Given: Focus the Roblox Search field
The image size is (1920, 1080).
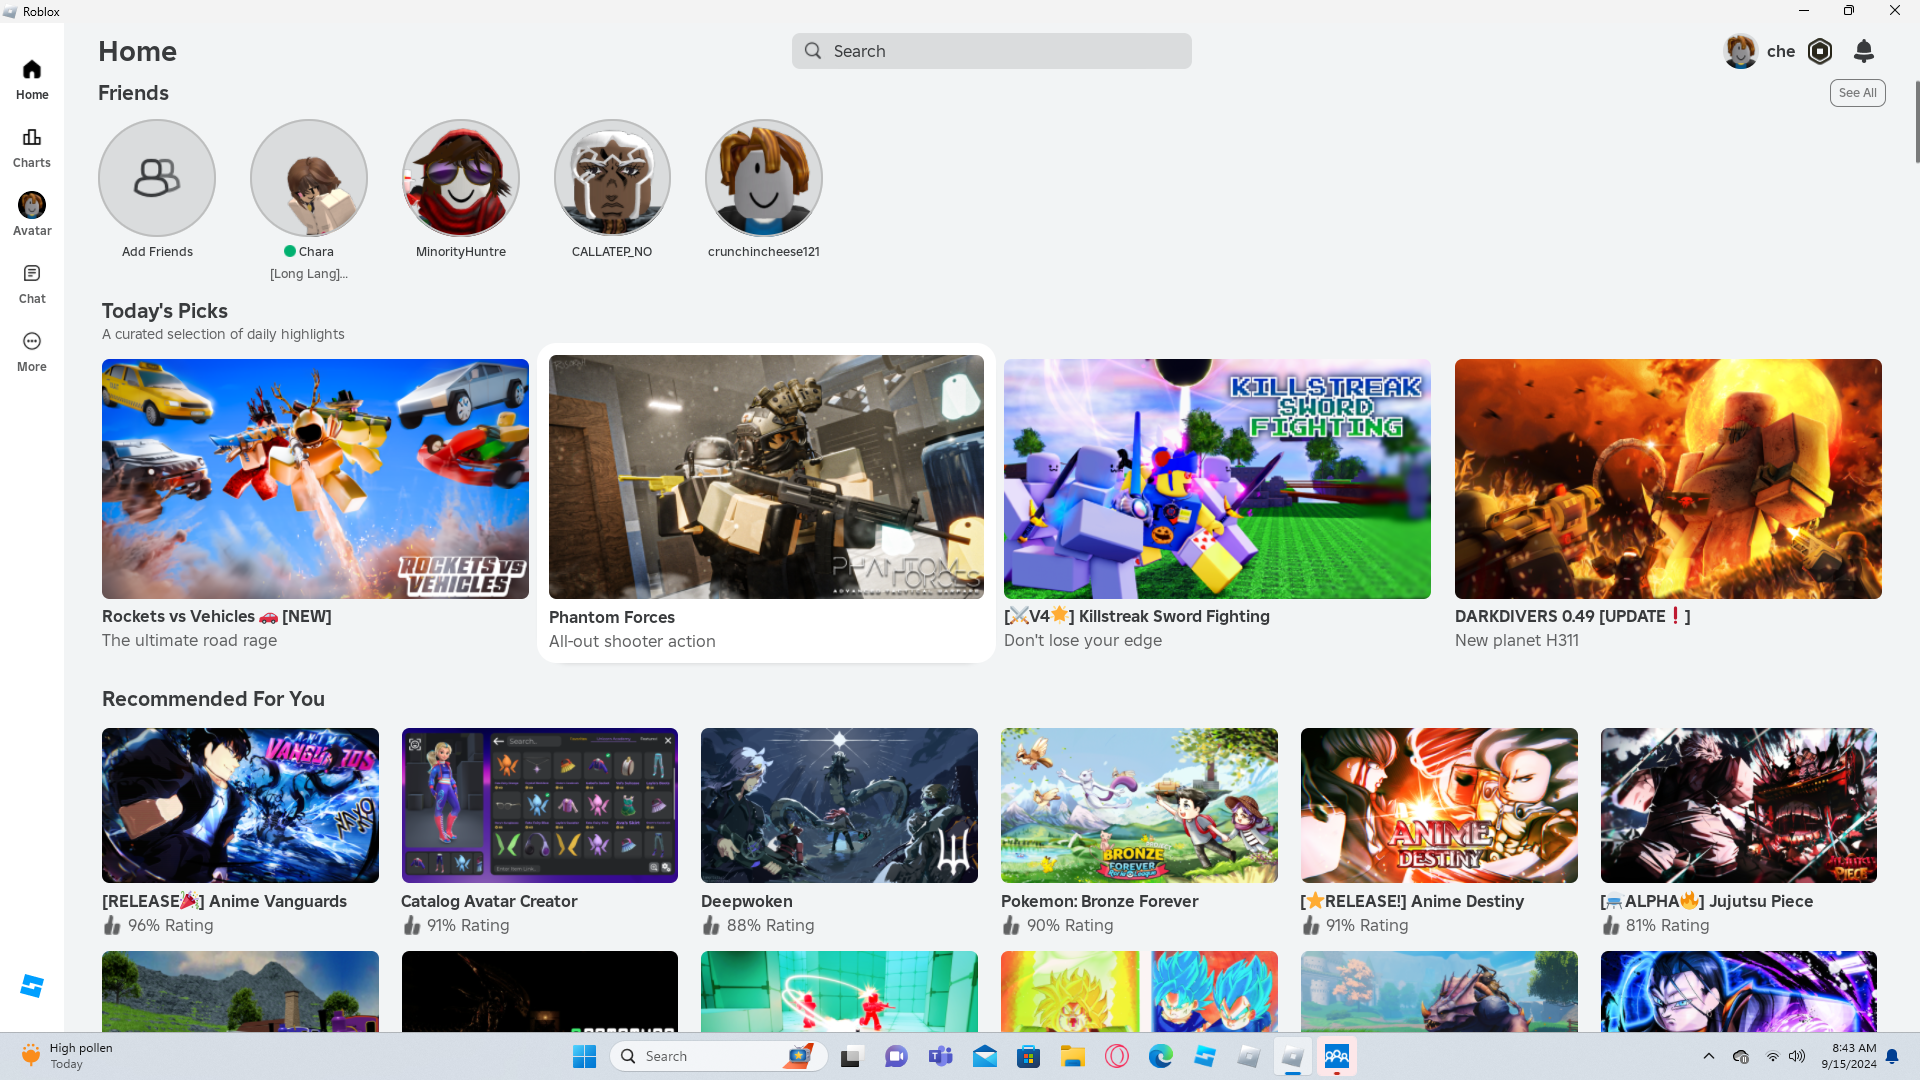Looking at the screenshot, I should pyautogui.click(x=992, y=51).
